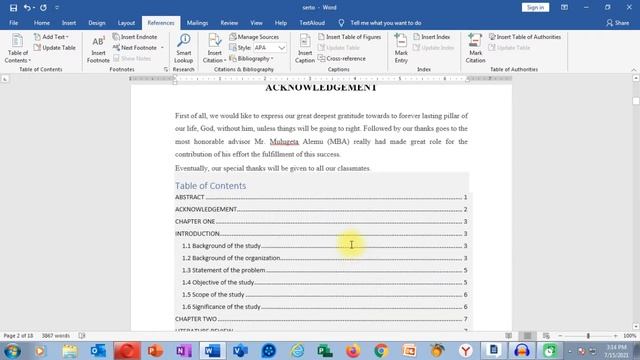Open Google Chrome from the taskbar
Viewport: 640px width, 360px height.
click(x=381, y=351)
